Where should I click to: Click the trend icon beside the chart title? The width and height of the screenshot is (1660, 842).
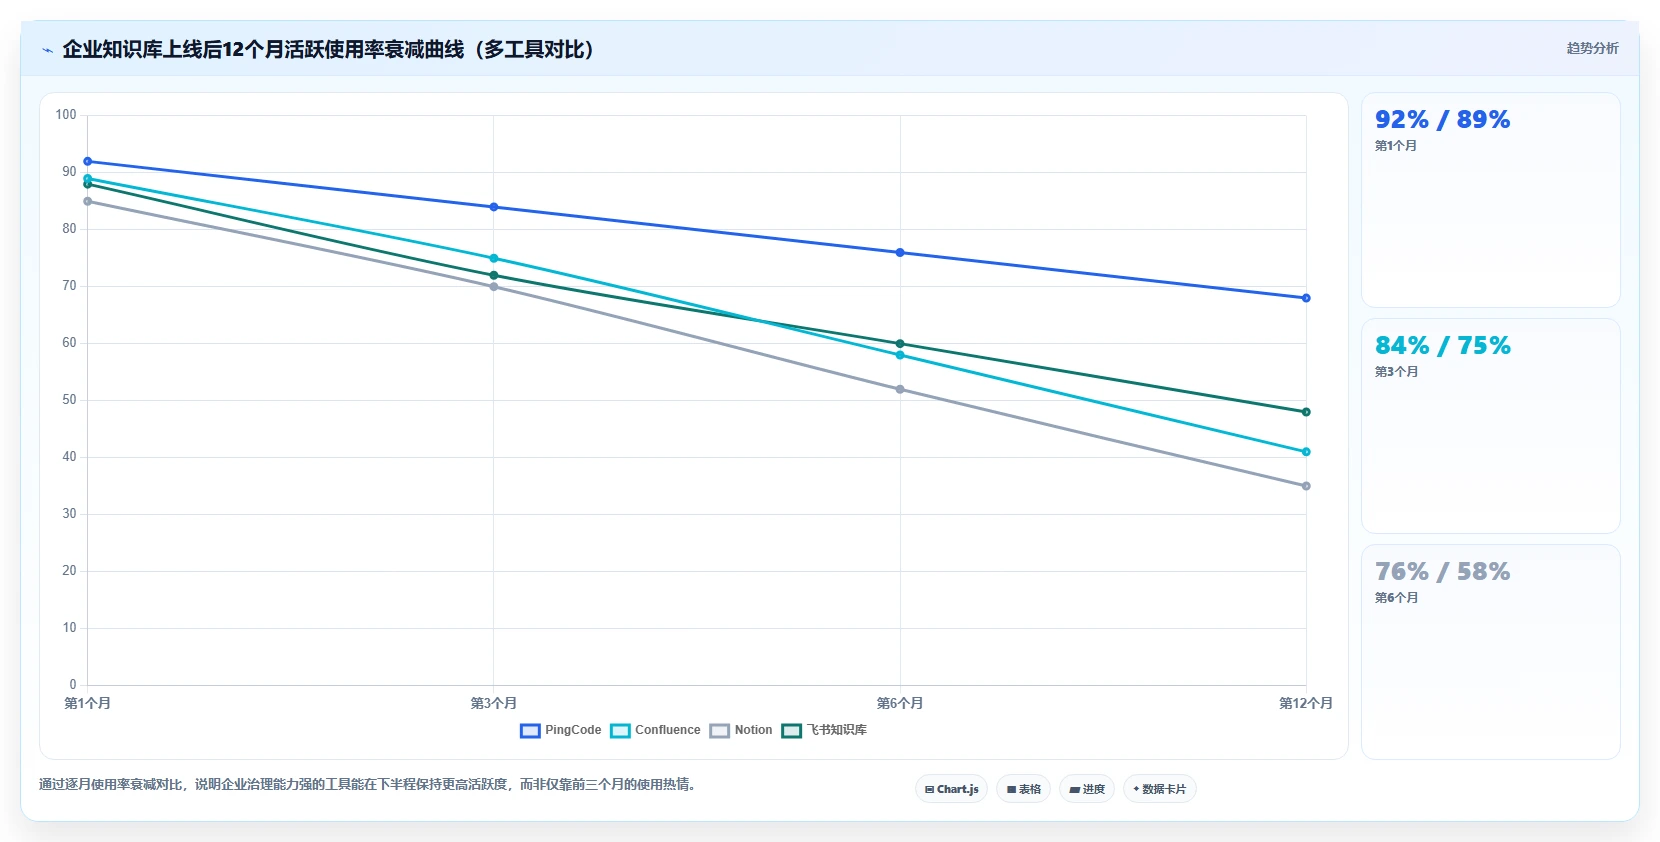(47, 50)
